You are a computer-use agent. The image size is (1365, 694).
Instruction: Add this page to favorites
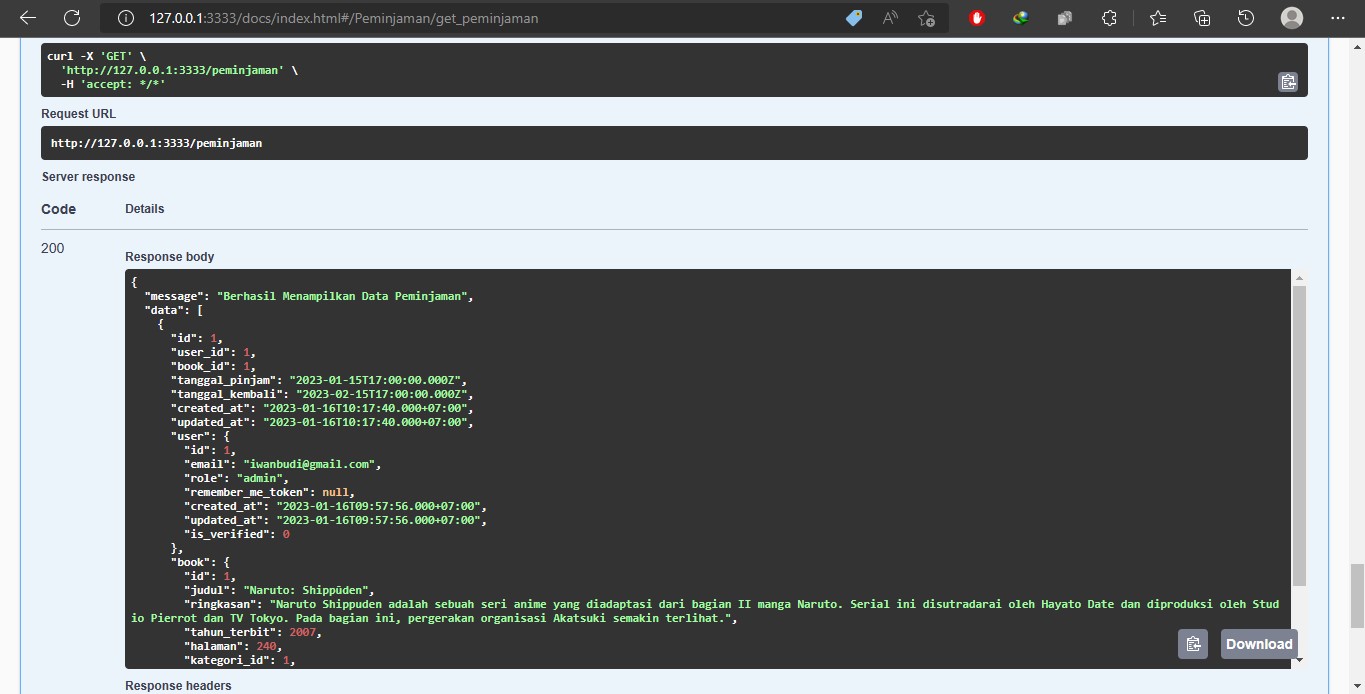(926, 18)
